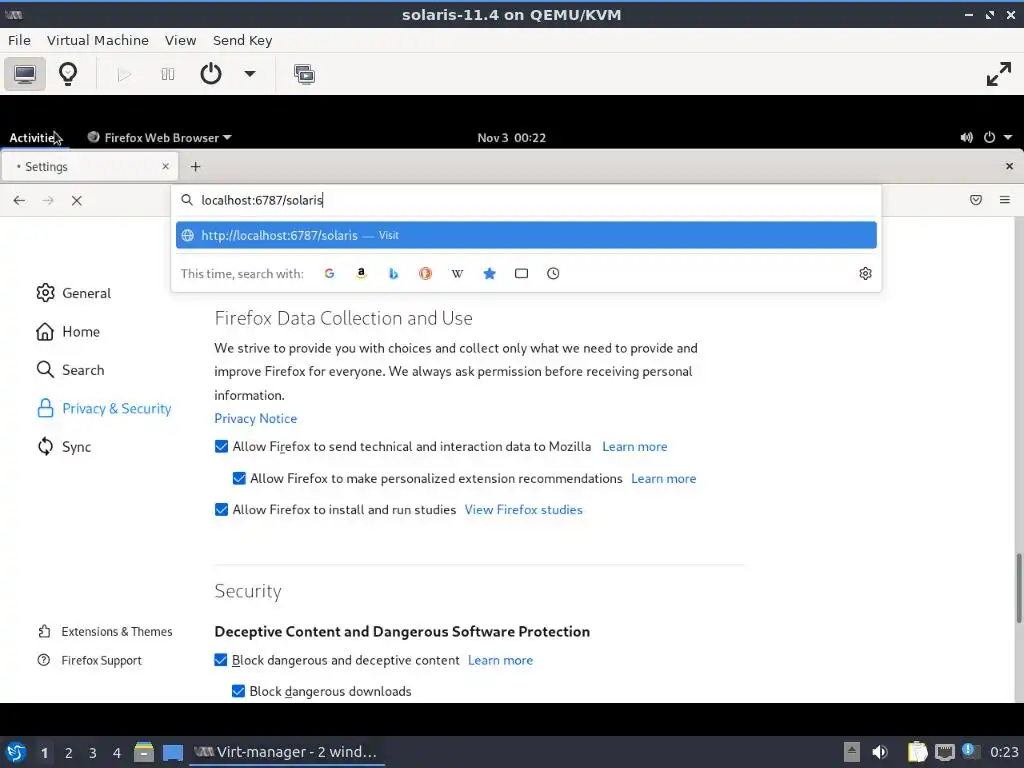1024x768 pixels.
Task: Search in history clock icon
Action: click(553, 274)
